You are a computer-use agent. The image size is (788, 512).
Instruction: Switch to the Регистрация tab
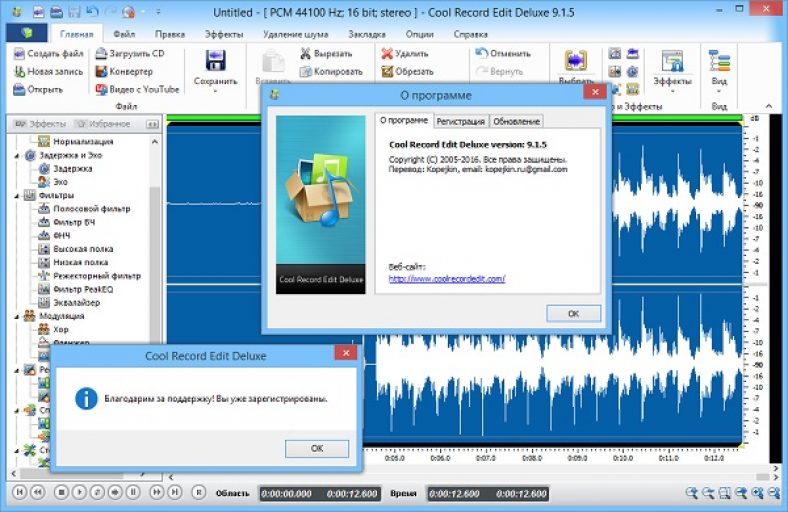(x=461, y=121)
